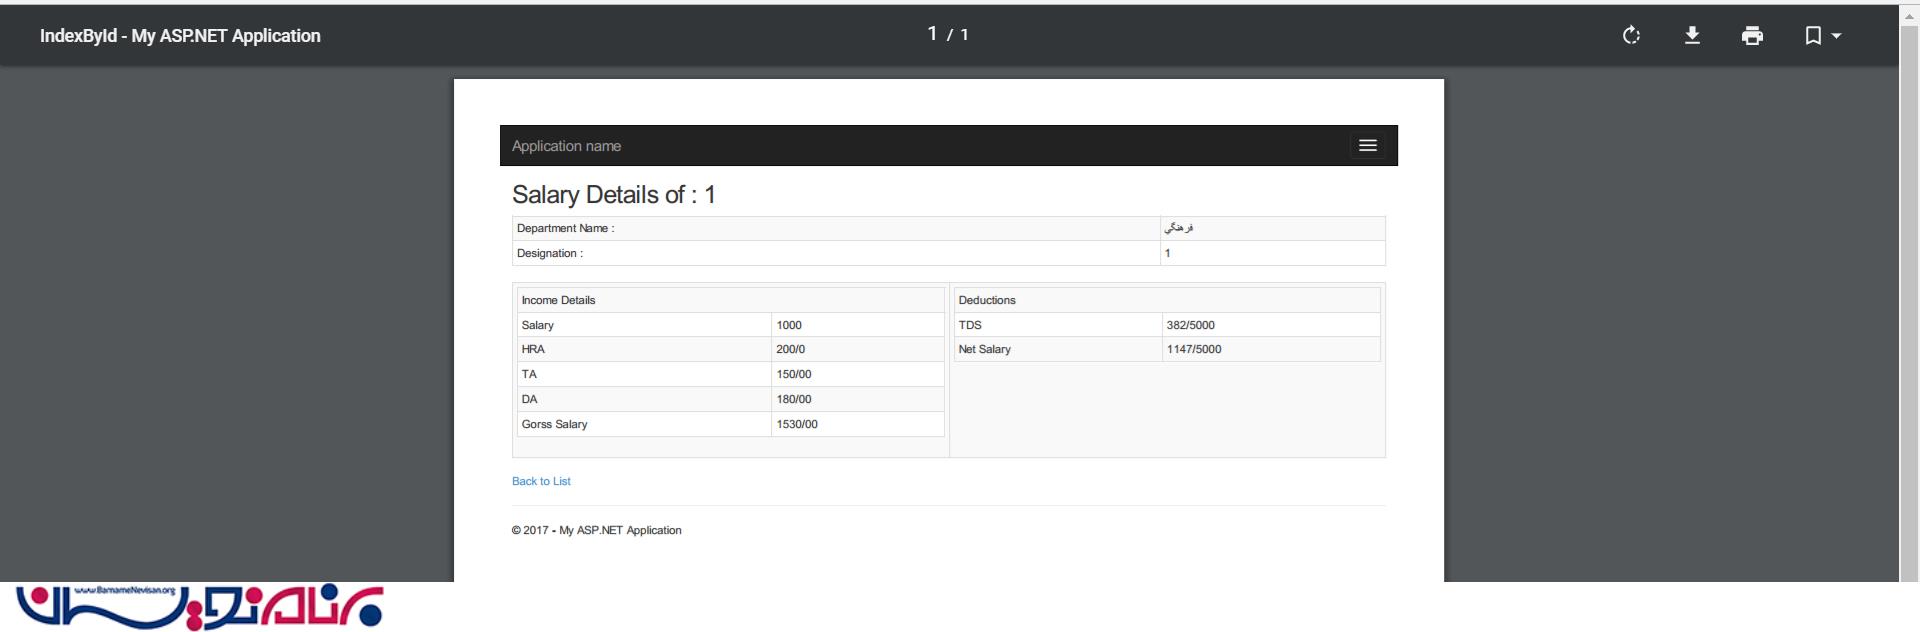Click the bookmark icon
The width and height of the screenshot is (1920, 632).
point(1812,36)
